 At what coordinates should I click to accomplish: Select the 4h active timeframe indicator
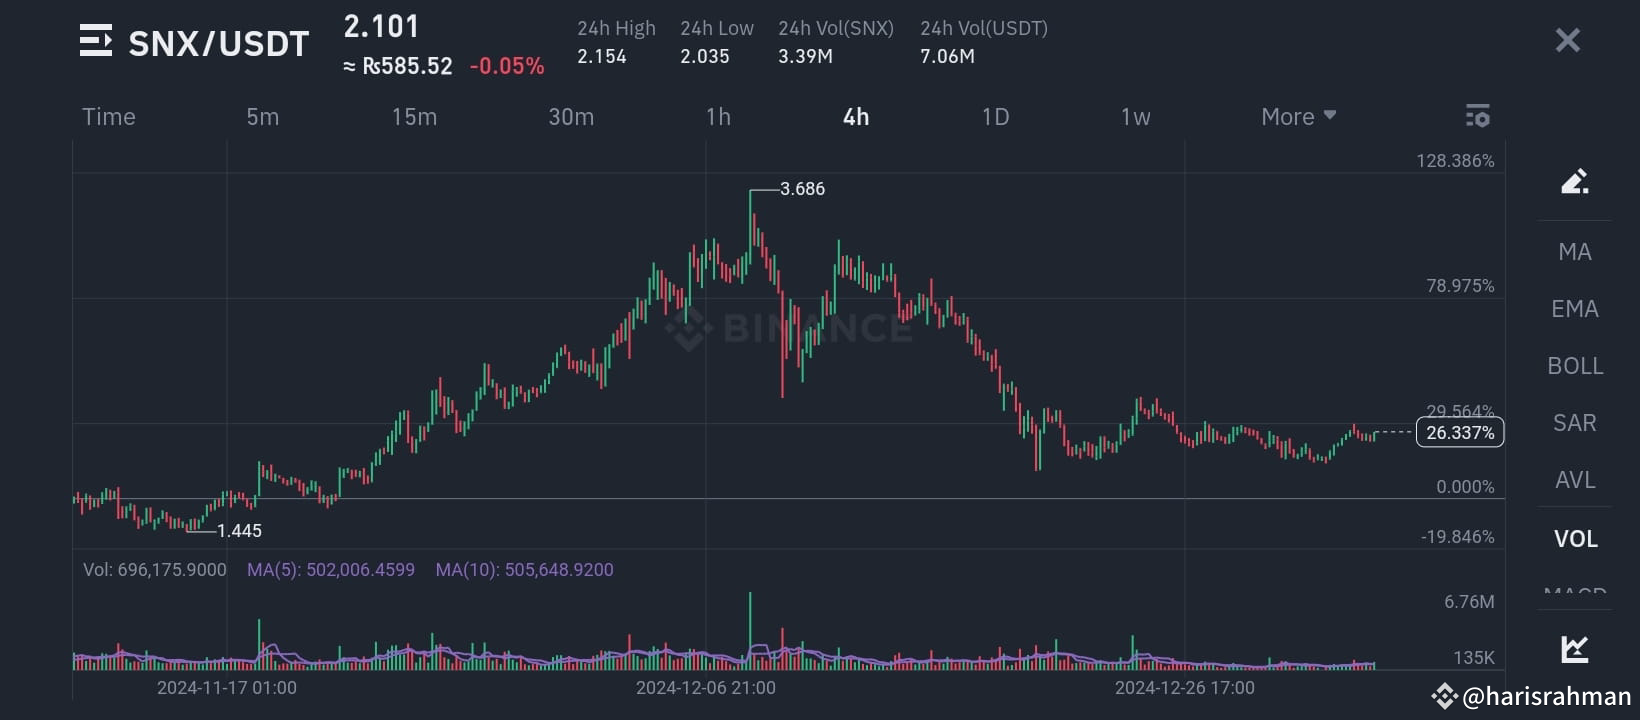click(856, 116)
